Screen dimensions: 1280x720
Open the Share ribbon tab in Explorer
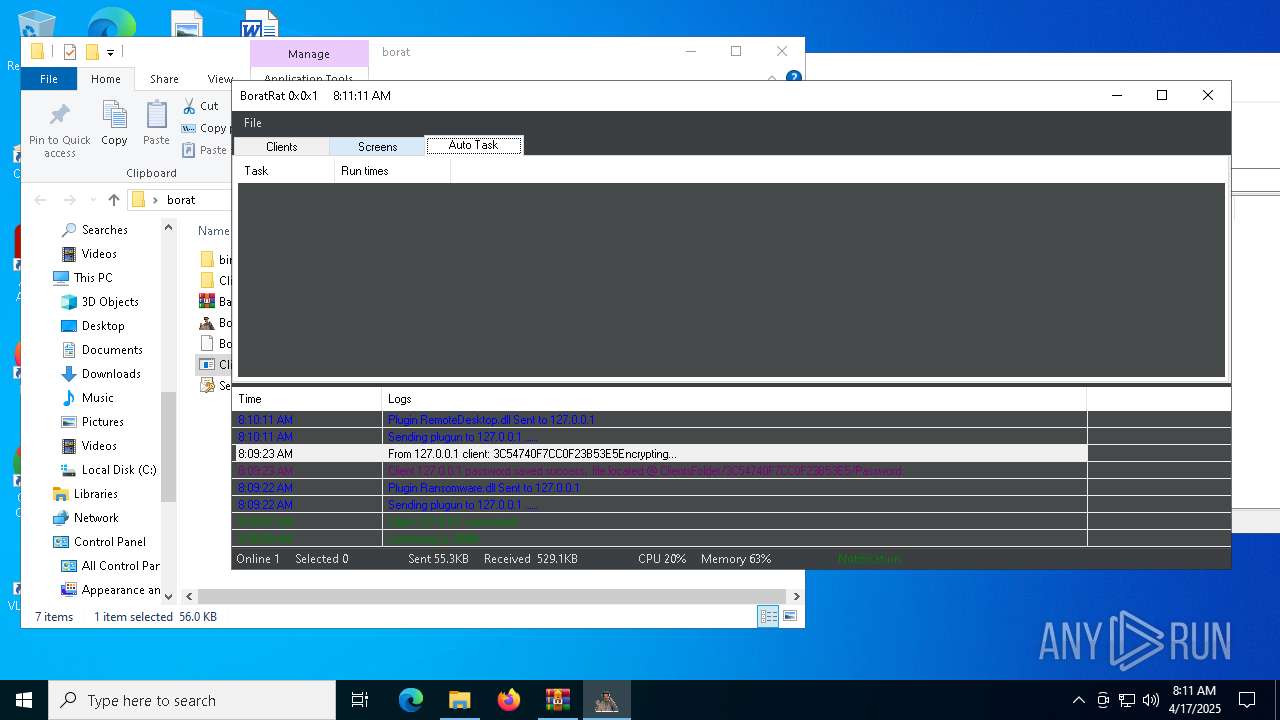pos(164,79)
